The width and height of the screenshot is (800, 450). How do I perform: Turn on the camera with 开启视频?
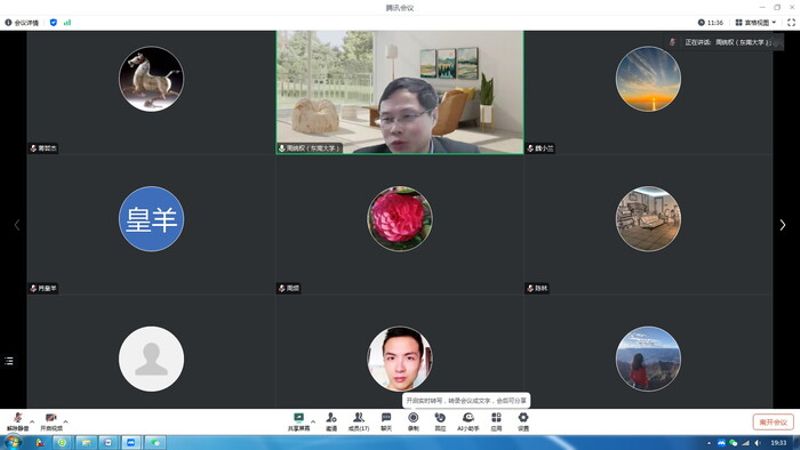(51, 418)
